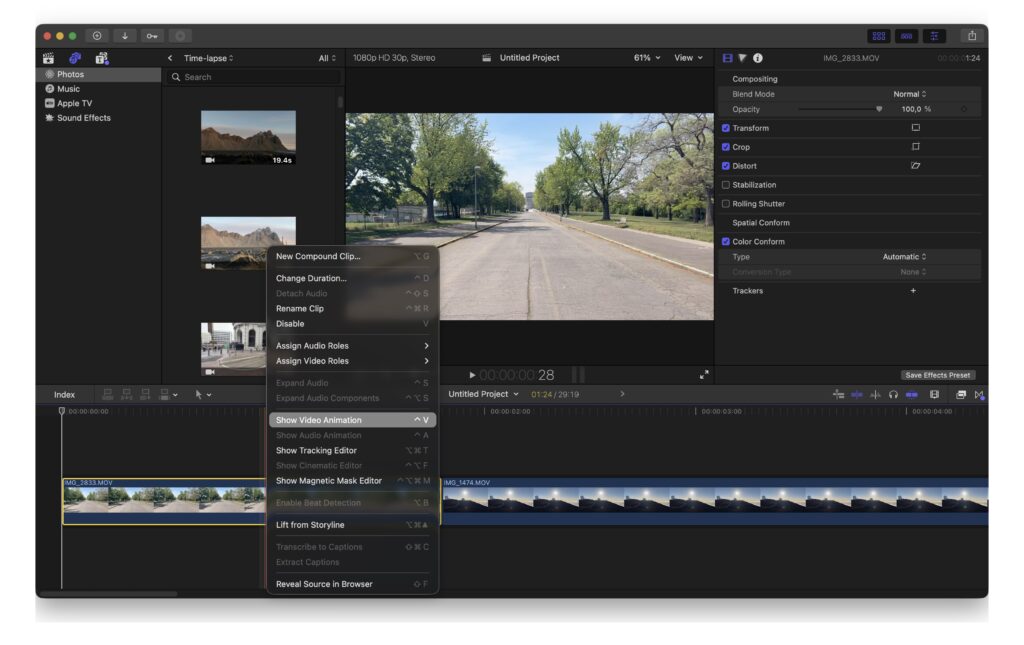Toggle the Inspector sliders button
This screenshot has width=1024, height=645.
point(935,36)
